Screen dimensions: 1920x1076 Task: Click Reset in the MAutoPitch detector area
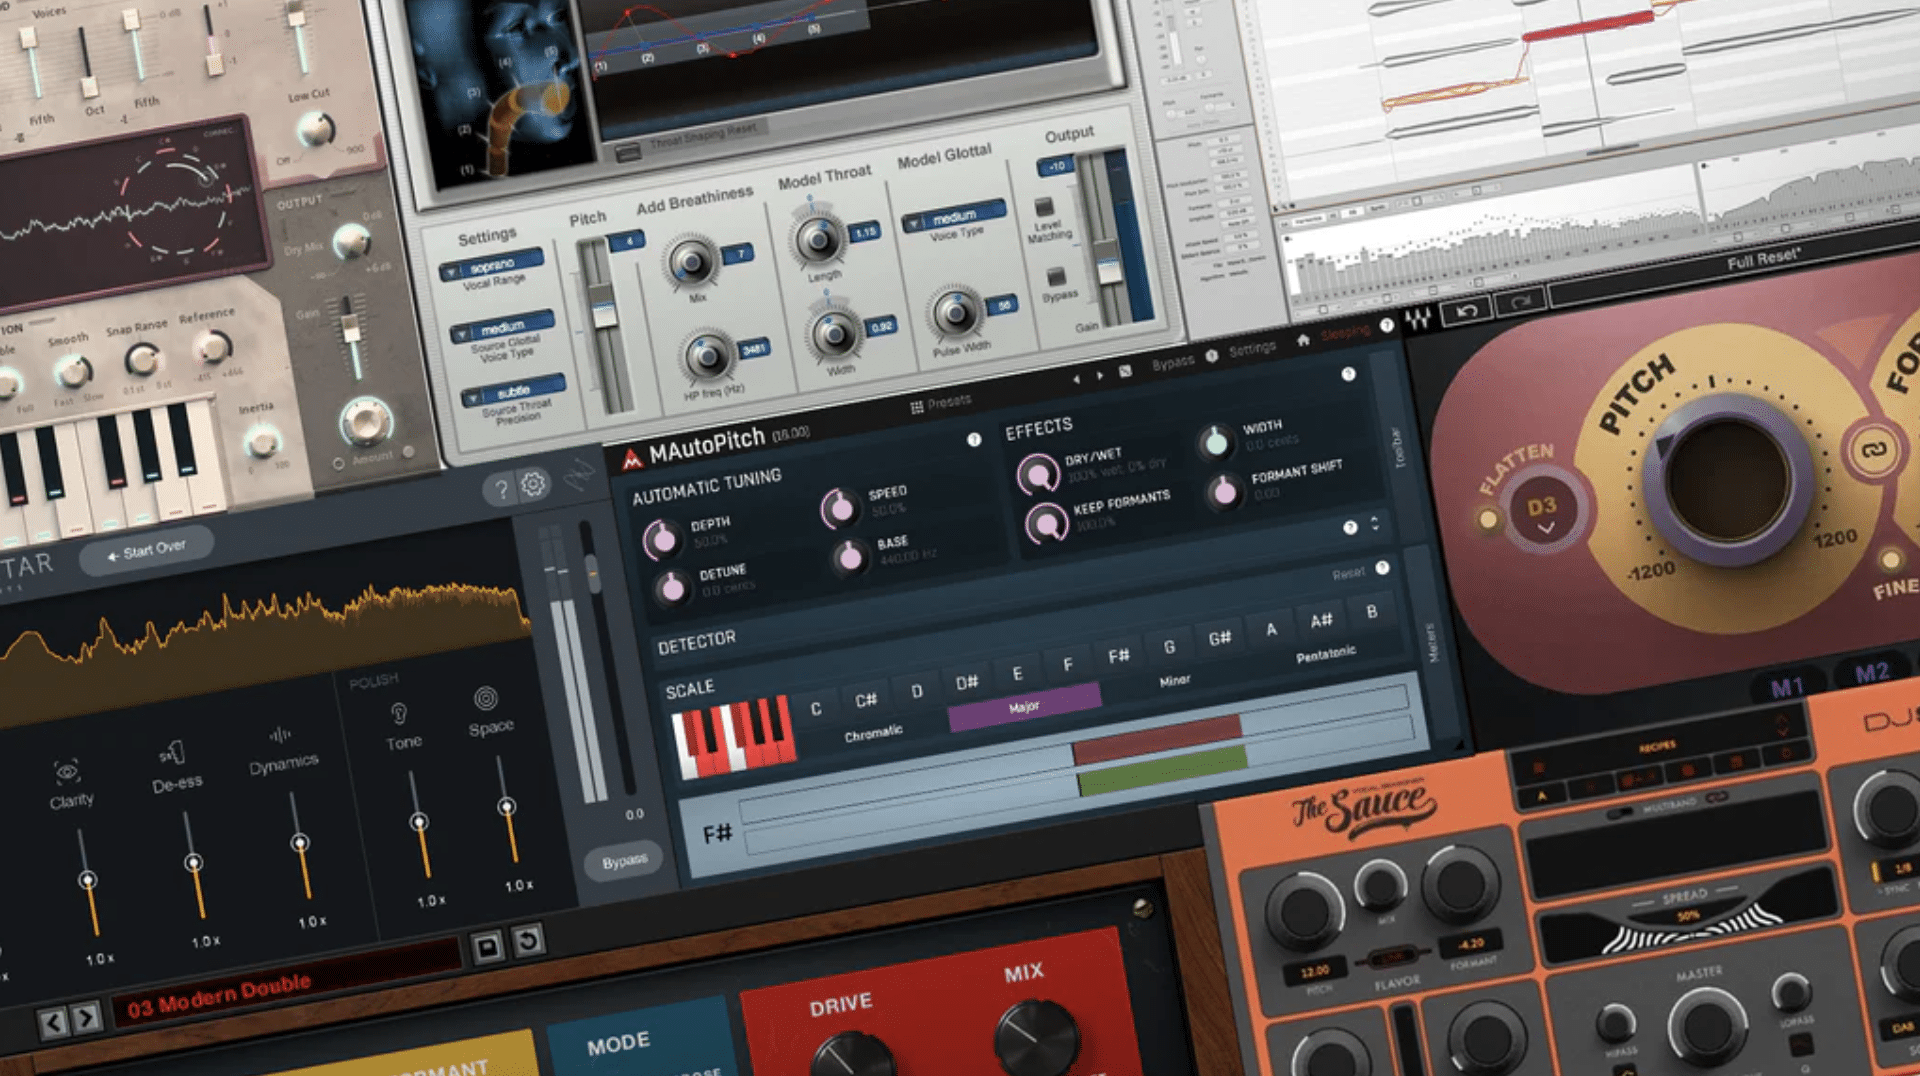click(1347, 574)
